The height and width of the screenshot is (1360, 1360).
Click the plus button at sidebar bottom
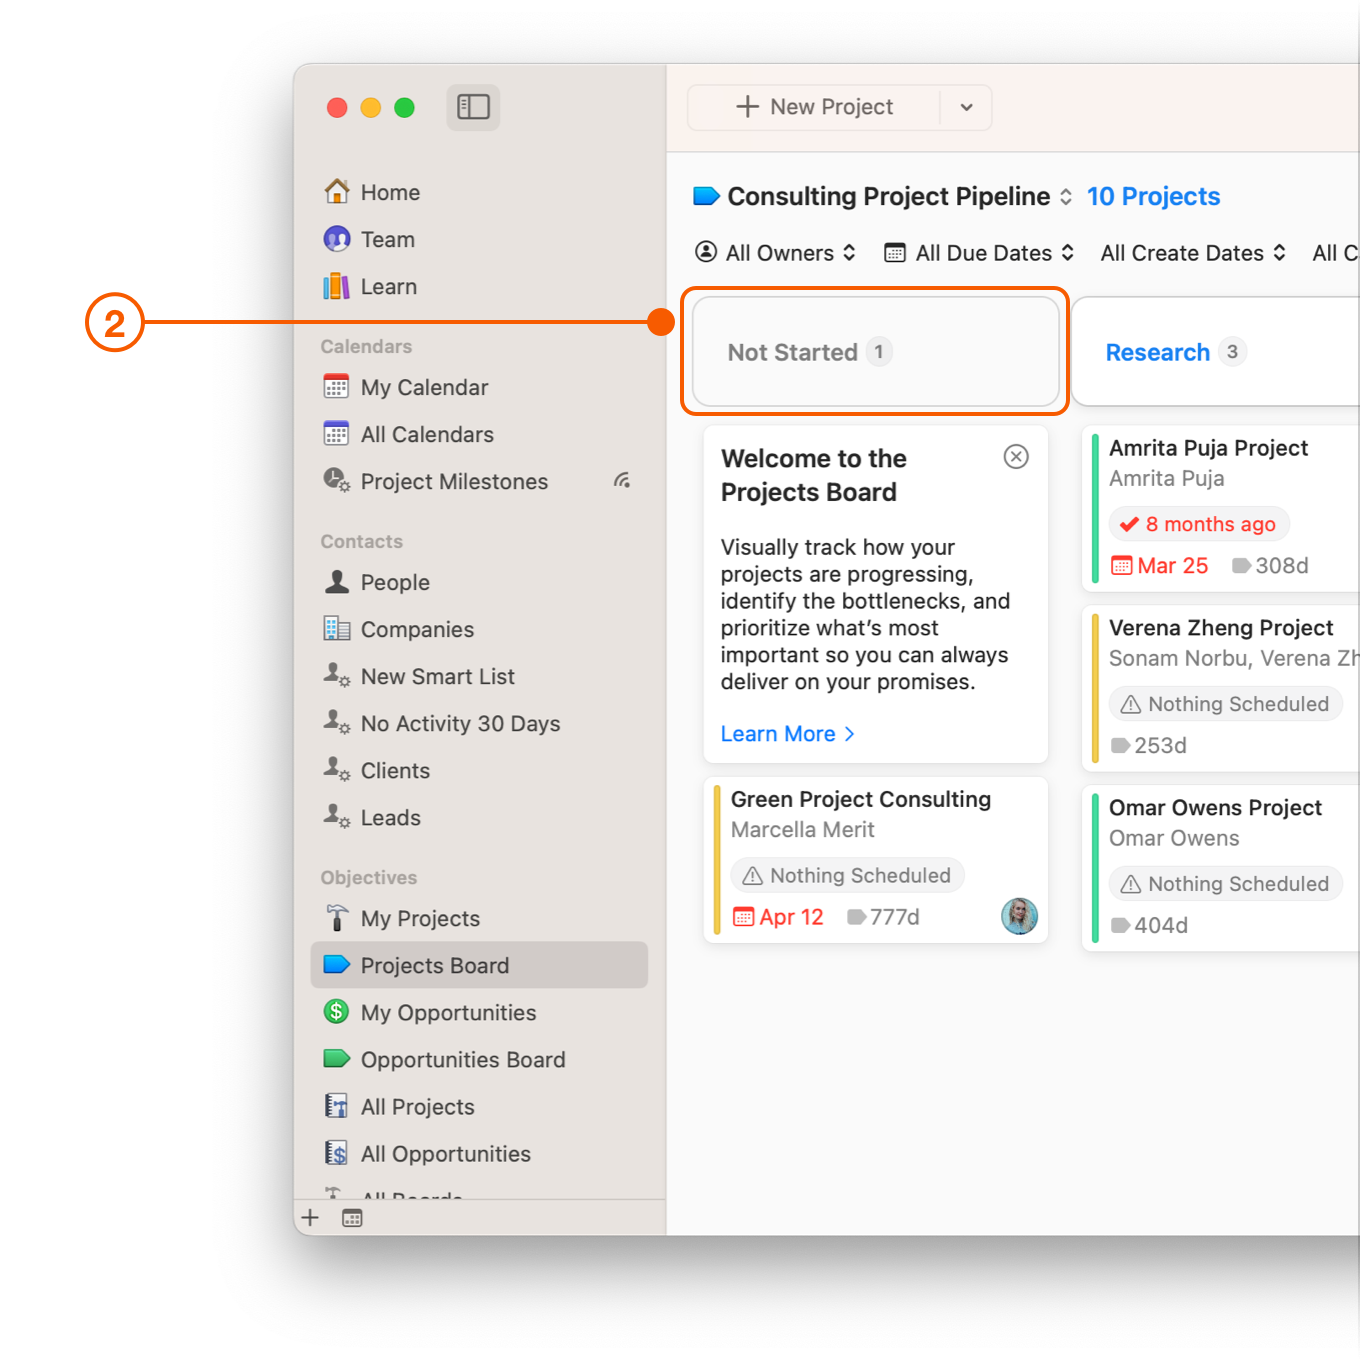click(310, 1217)
